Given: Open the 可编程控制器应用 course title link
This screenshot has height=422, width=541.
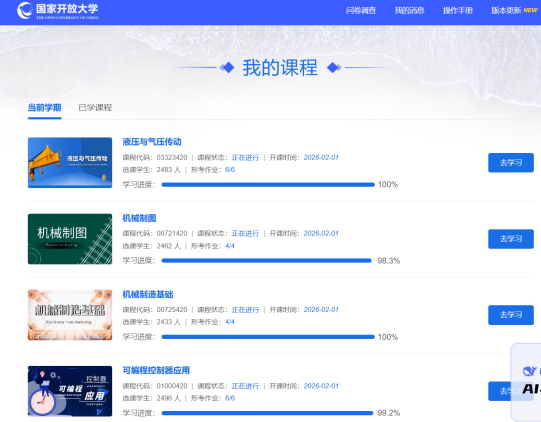Looking at the screenshot, I should tap(156, 370).
